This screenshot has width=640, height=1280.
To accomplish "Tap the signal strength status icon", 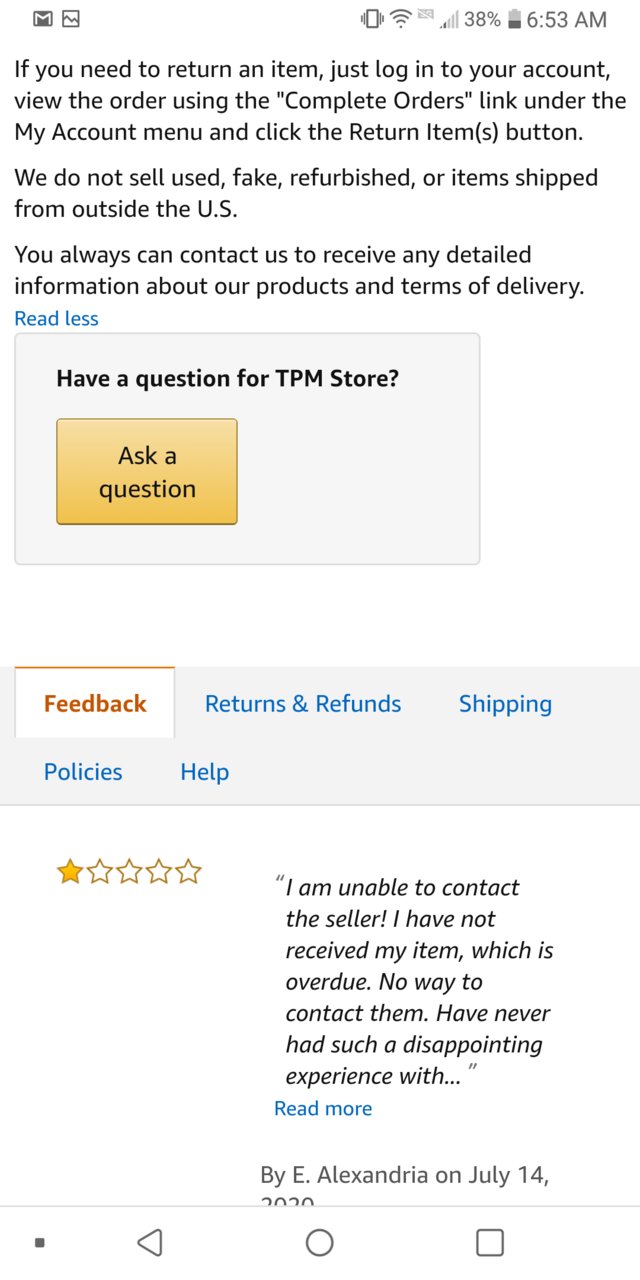I will click(450, 19).
